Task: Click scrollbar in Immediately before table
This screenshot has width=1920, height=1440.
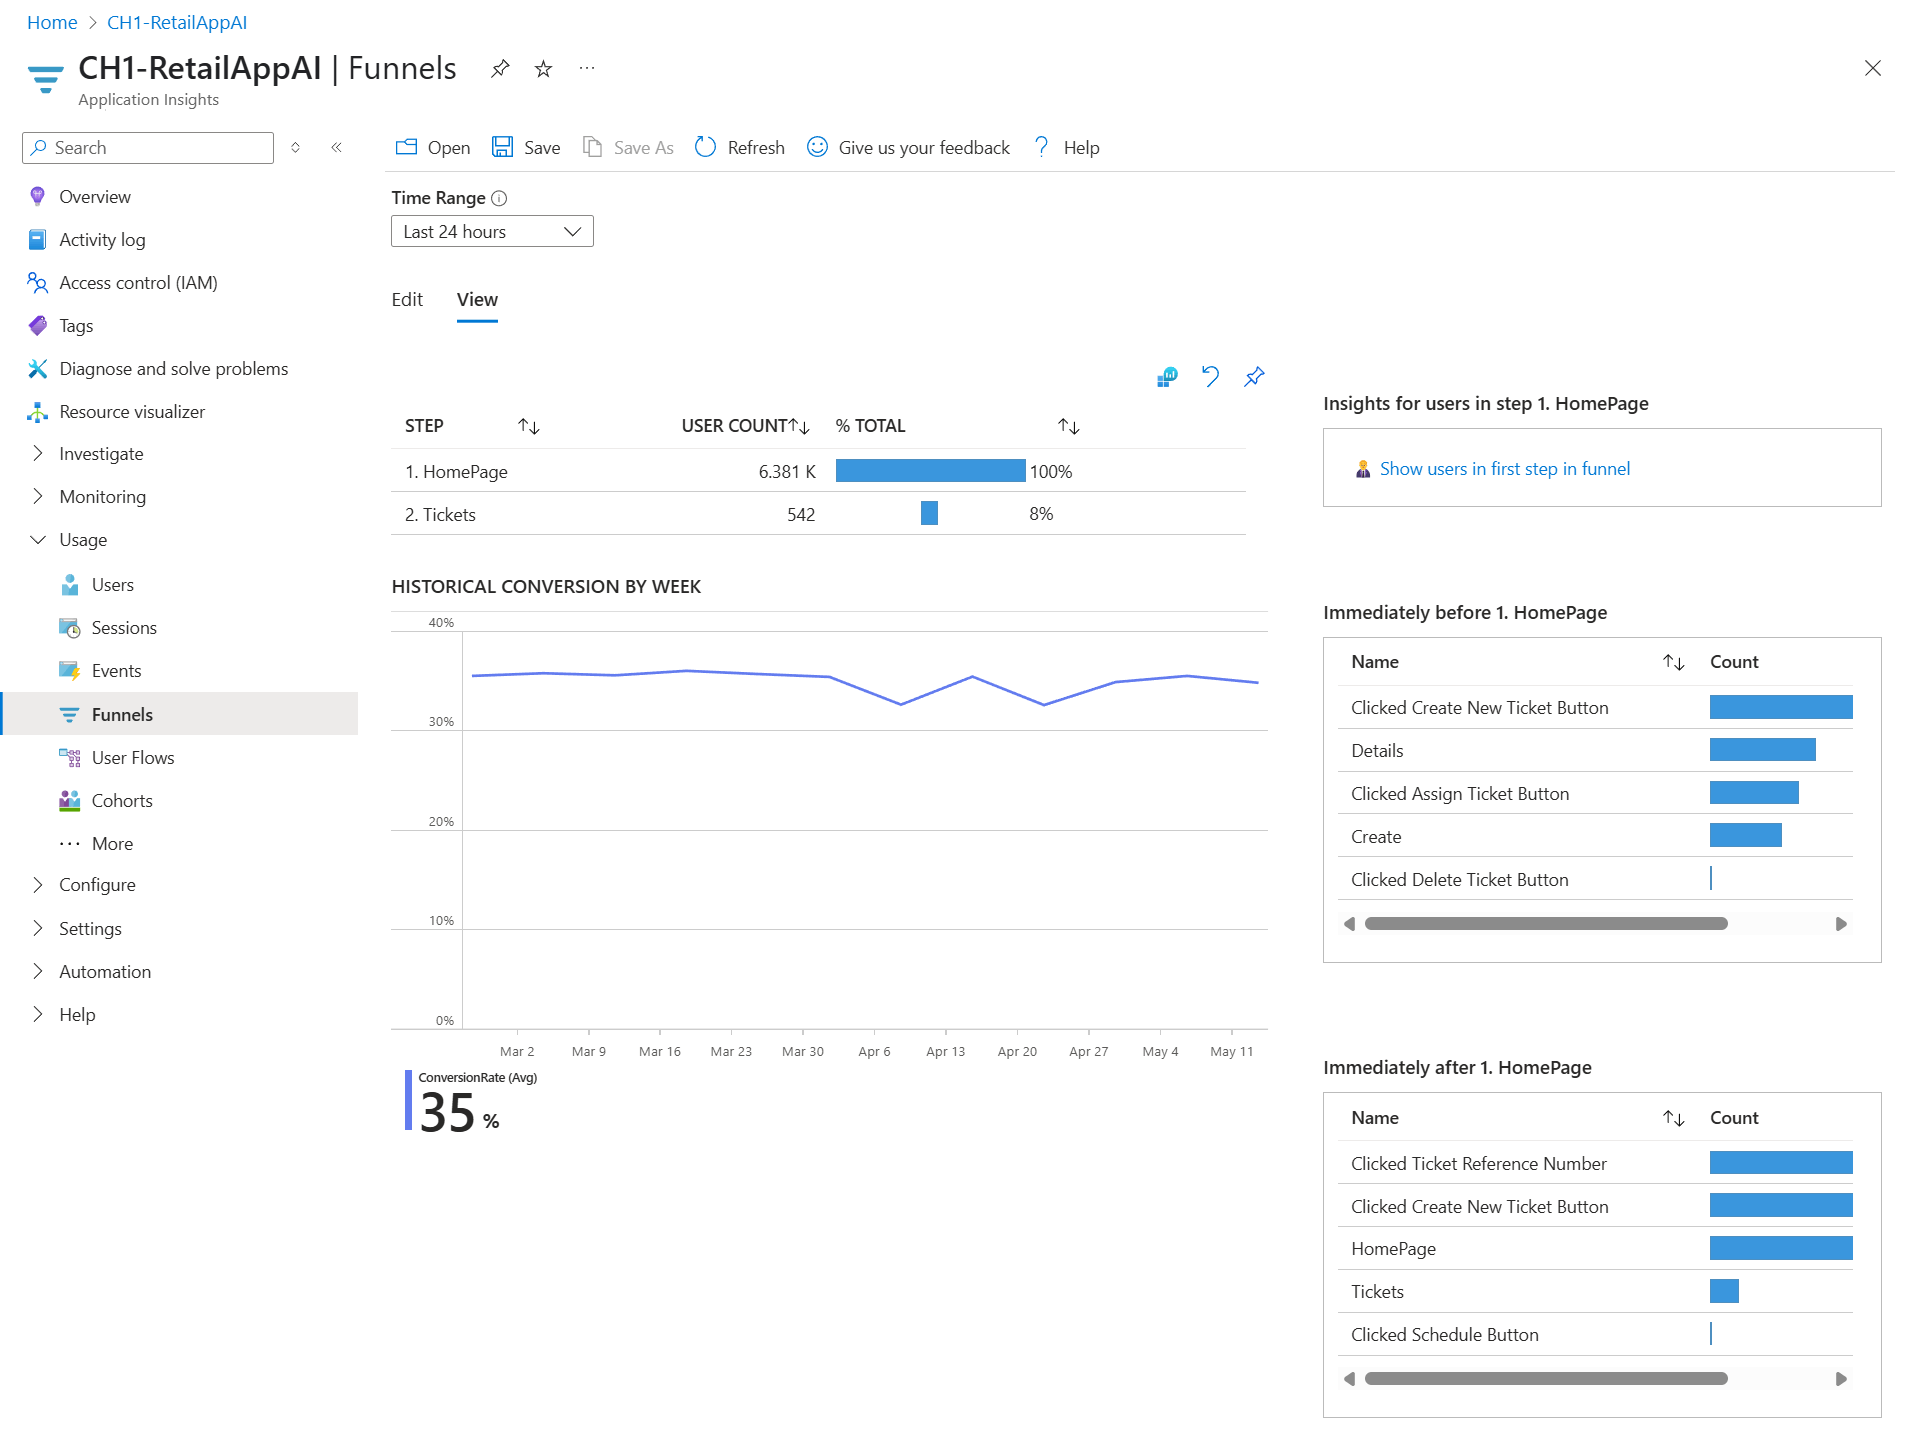Action: tap(1545, 923)
